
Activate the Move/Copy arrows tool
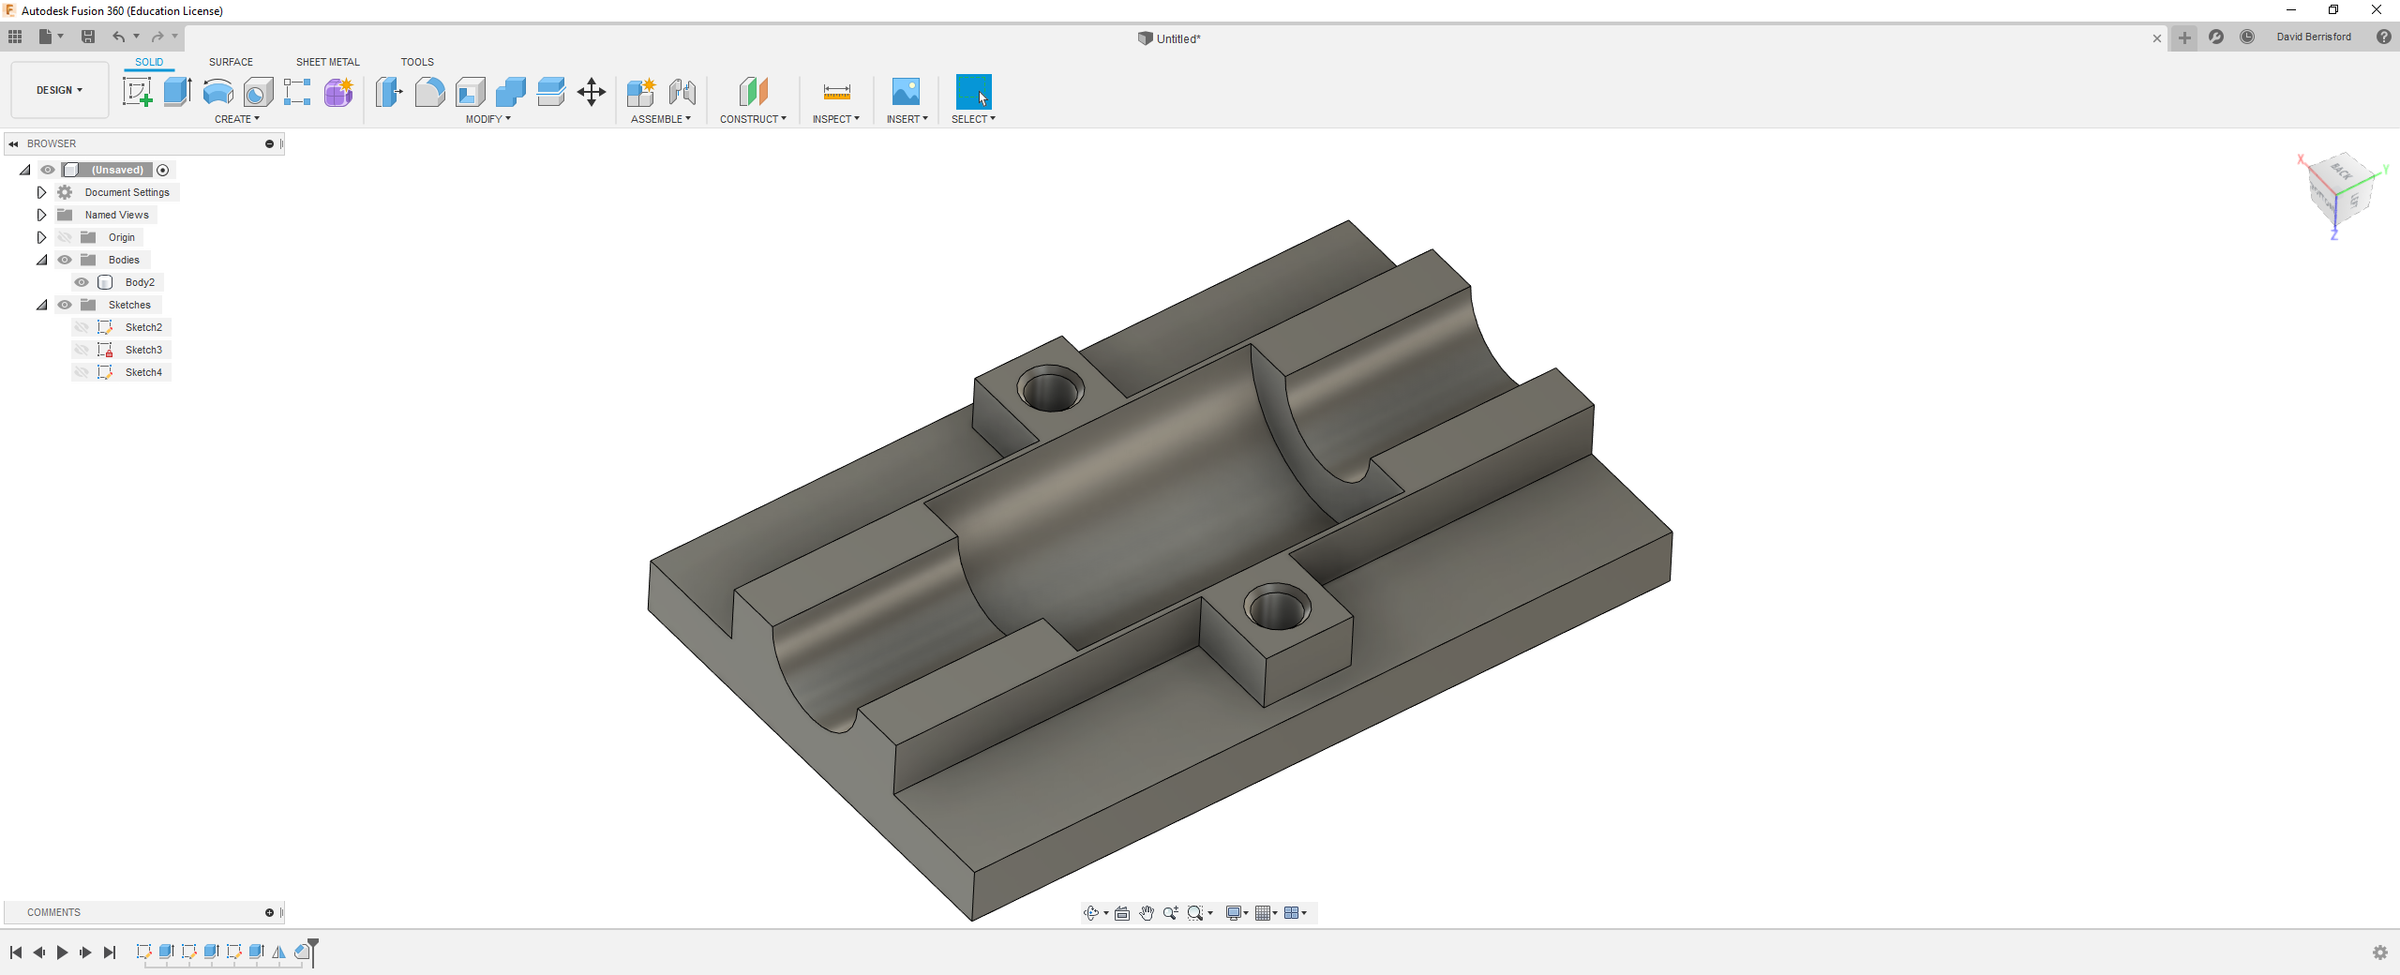(591, 92)
